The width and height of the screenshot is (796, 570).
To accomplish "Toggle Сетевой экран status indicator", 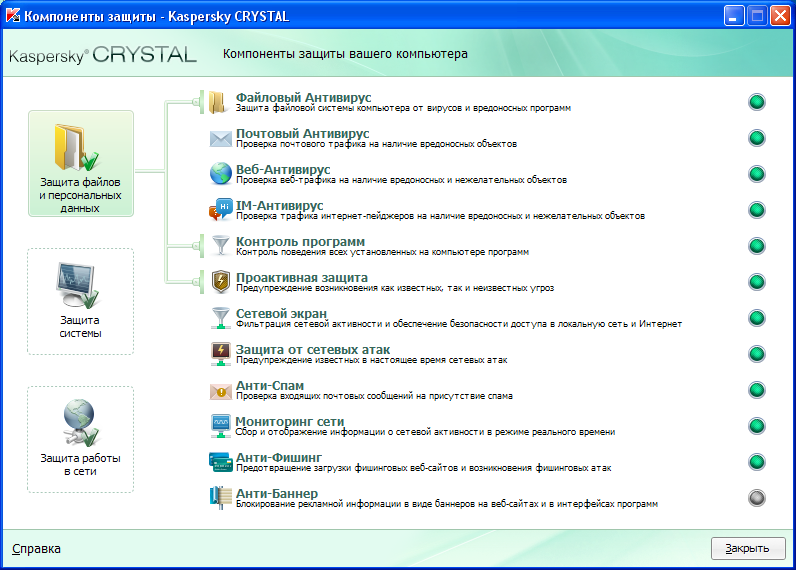I will point(756,318).
